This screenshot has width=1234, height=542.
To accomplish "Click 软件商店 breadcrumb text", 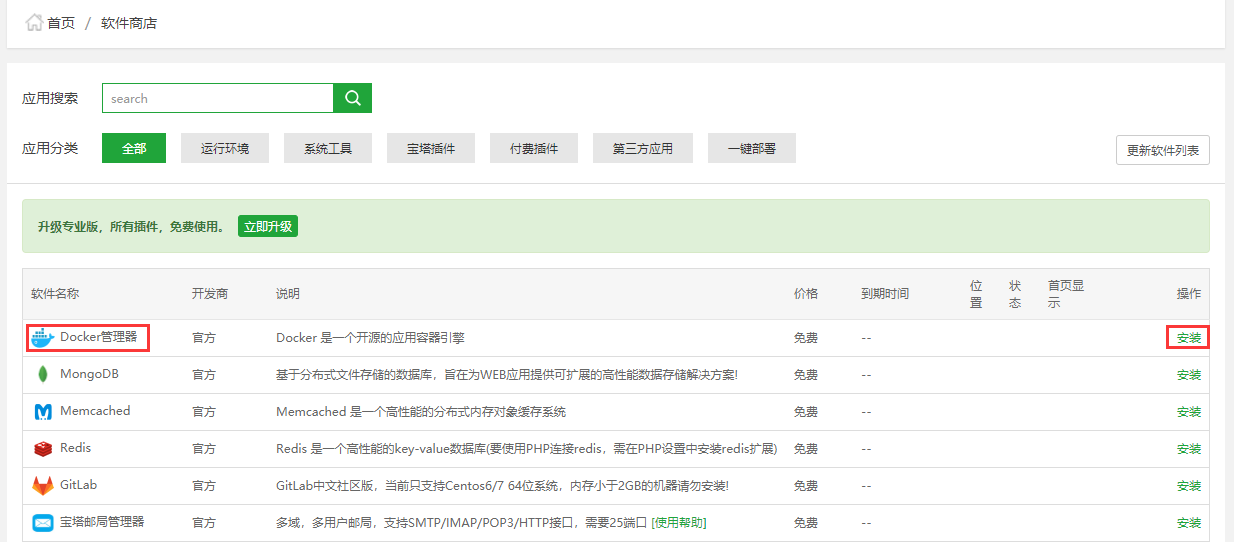I will (x=129, y=23).
